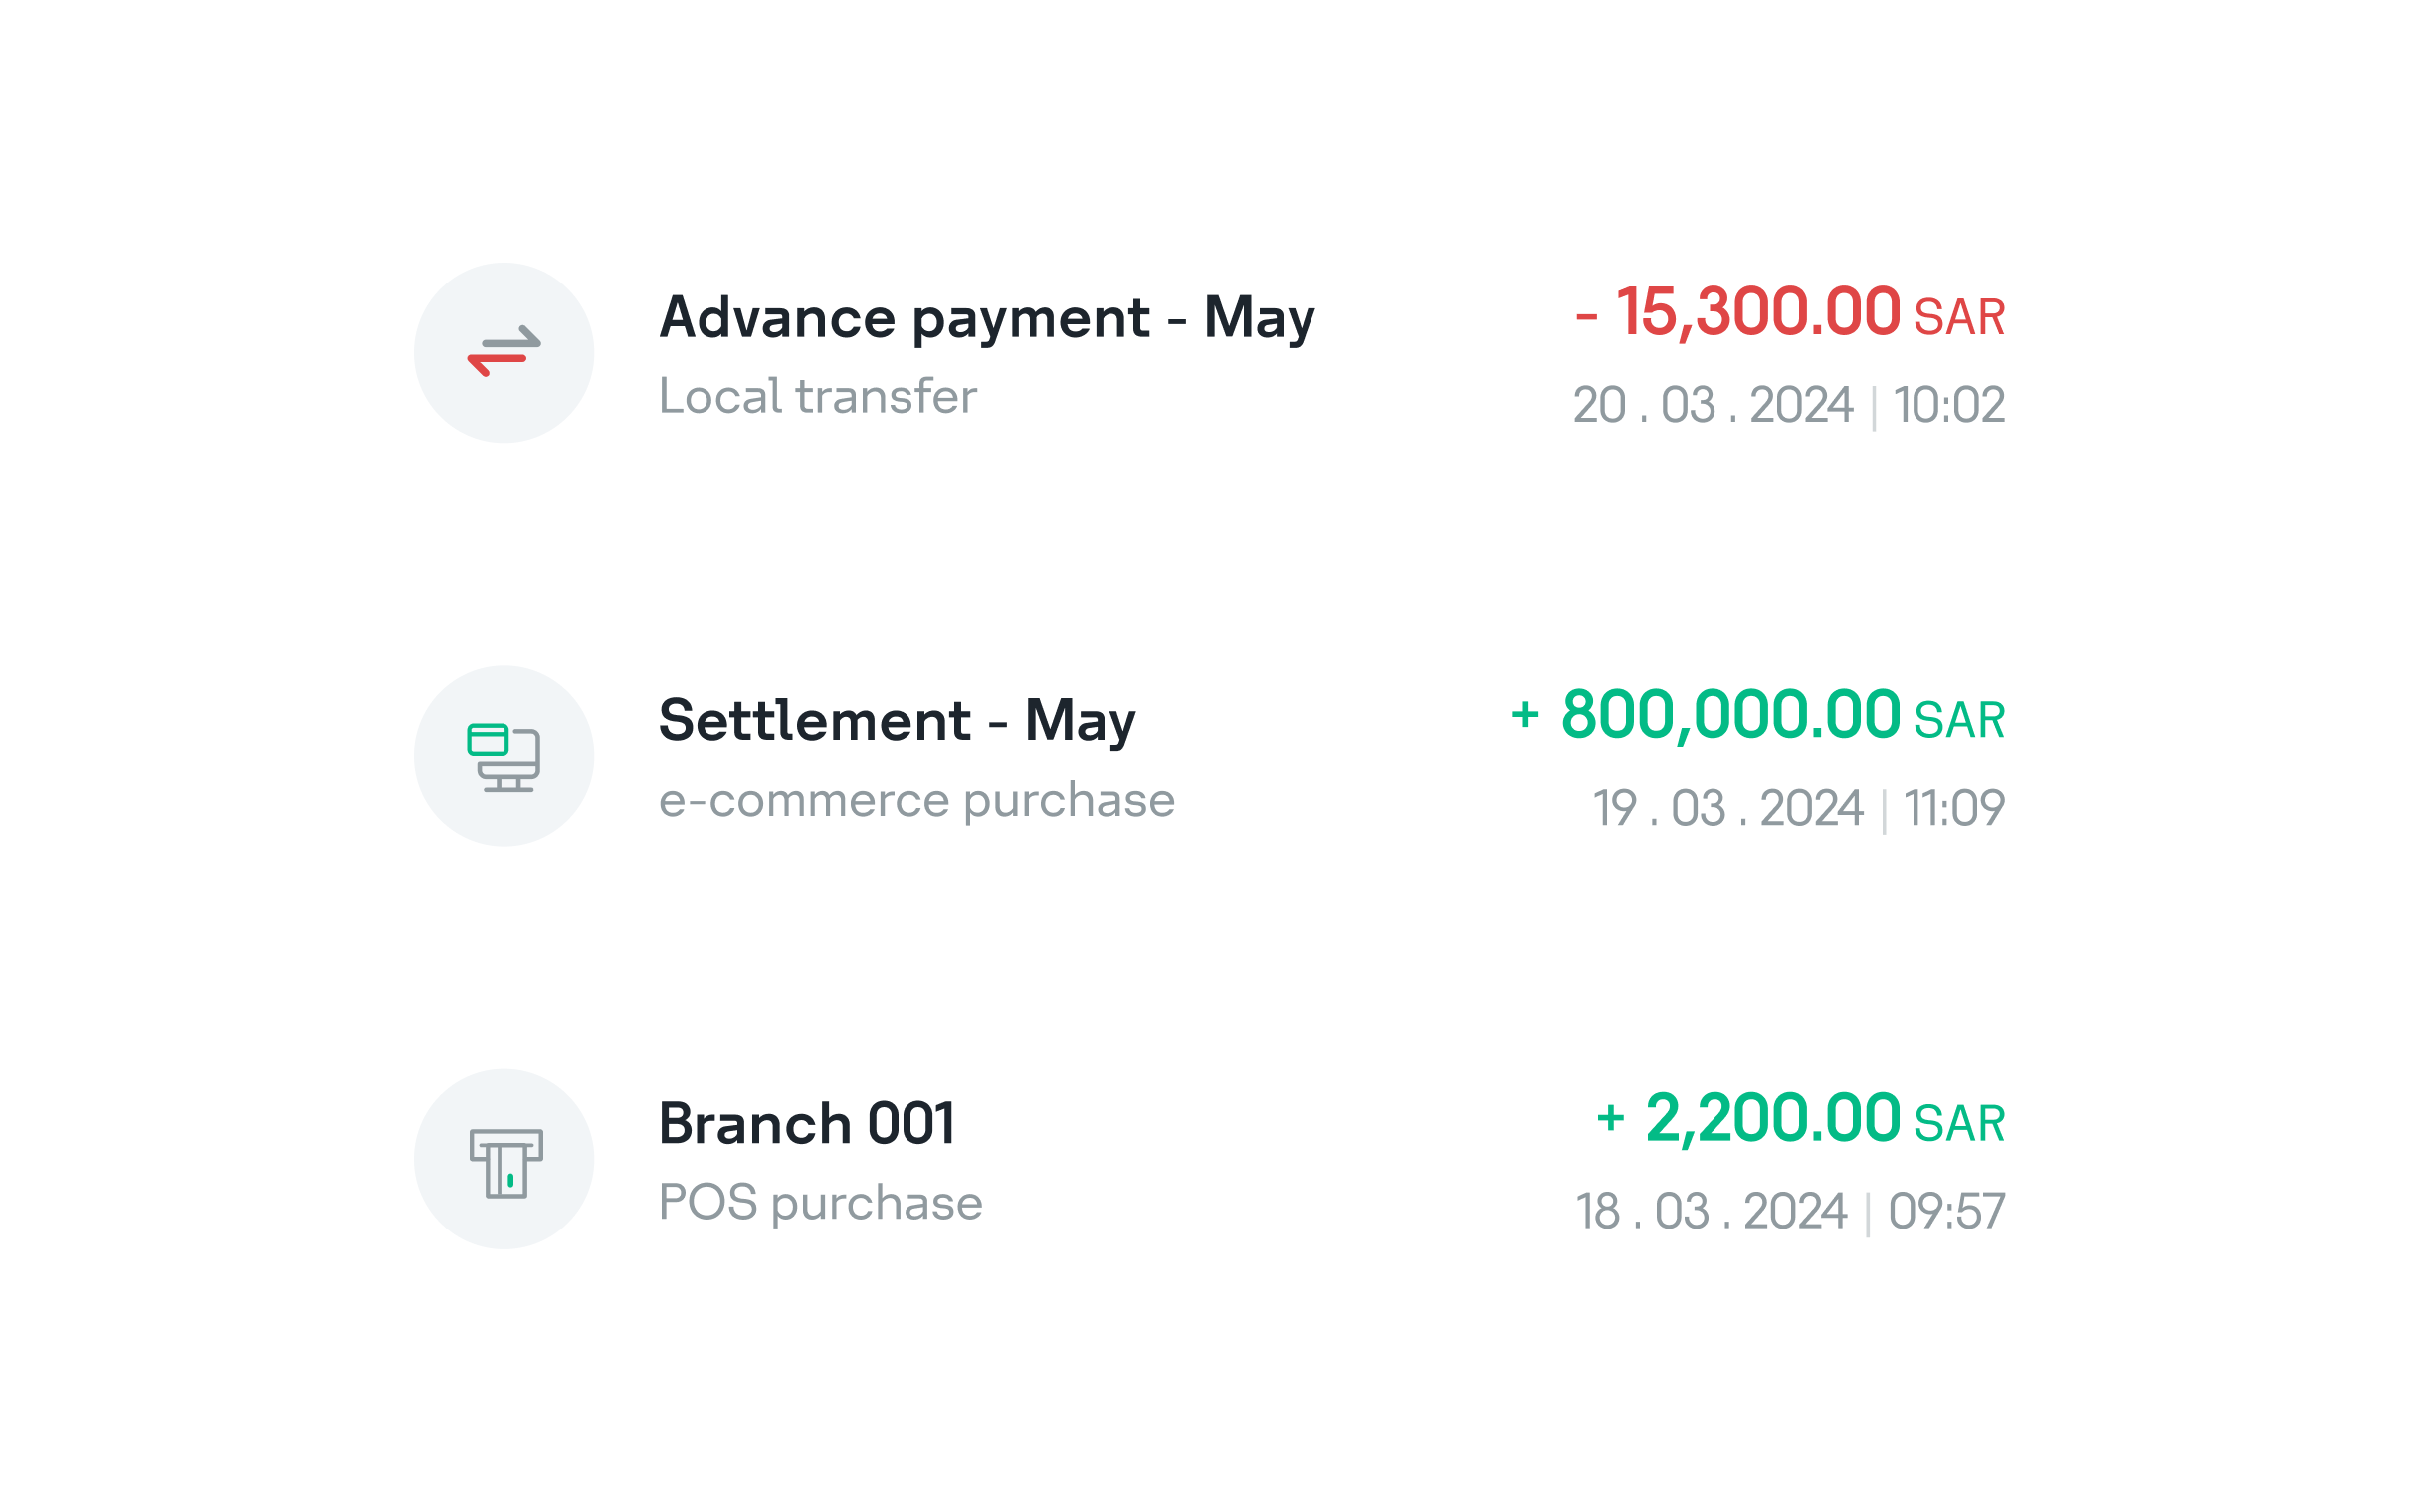Click the e-commerce purchase computer icon

click(504, 756)
